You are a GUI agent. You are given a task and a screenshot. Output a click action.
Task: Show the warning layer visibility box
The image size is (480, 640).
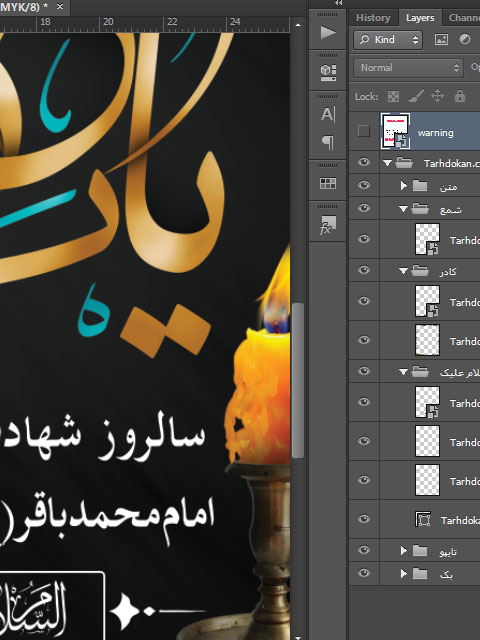coord(364,131)
